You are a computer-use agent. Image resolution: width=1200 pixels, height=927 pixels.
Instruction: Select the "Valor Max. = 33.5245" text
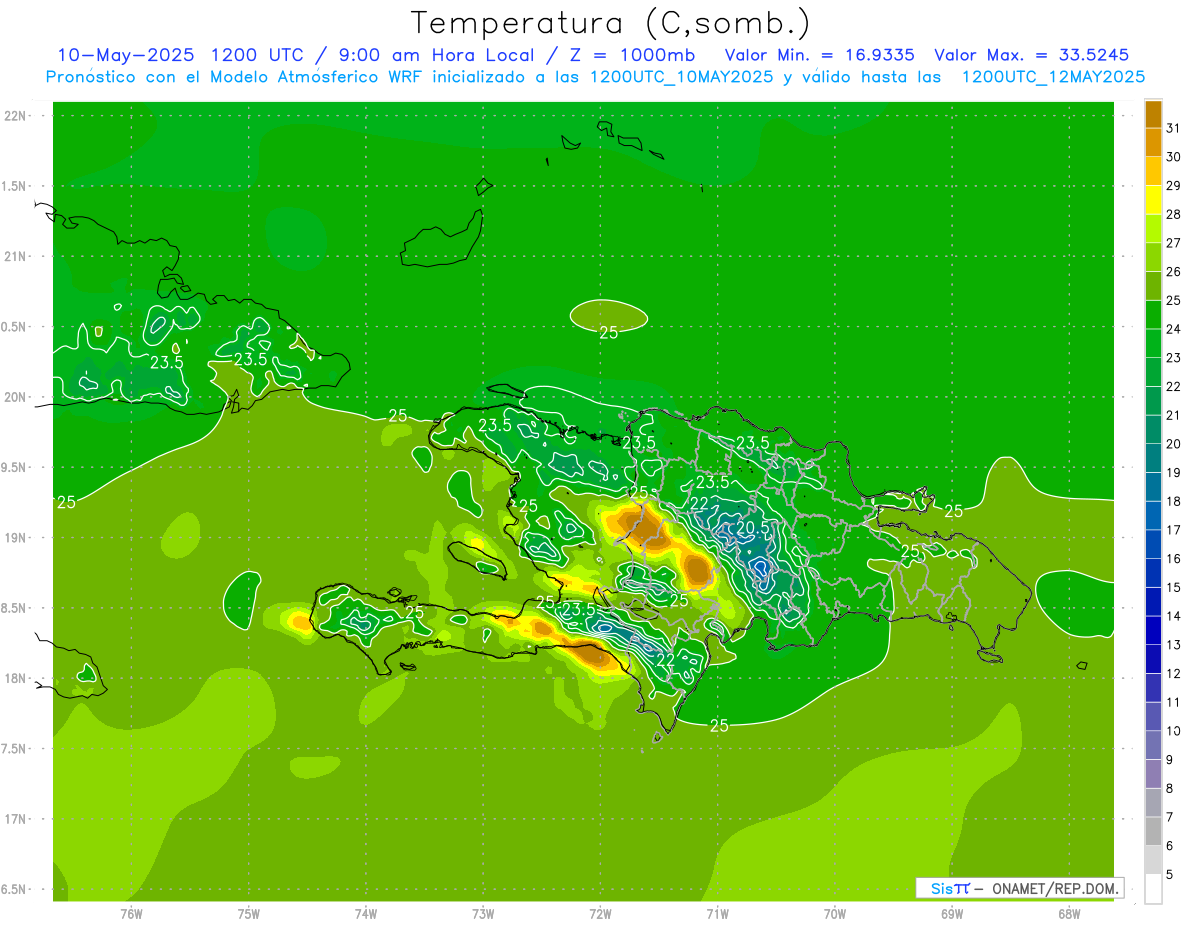tap(1031, 55)
